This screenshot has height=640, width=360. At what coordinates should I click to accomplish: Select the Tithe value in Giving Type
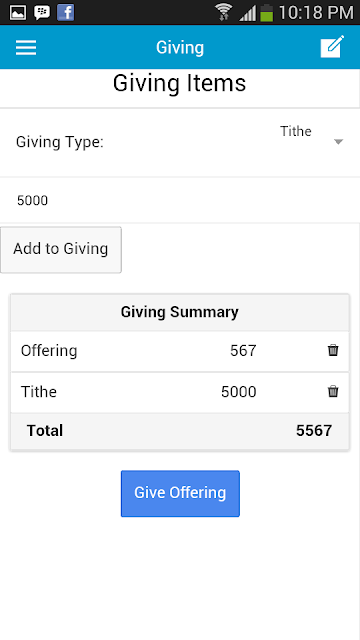(x=296, y=131)
